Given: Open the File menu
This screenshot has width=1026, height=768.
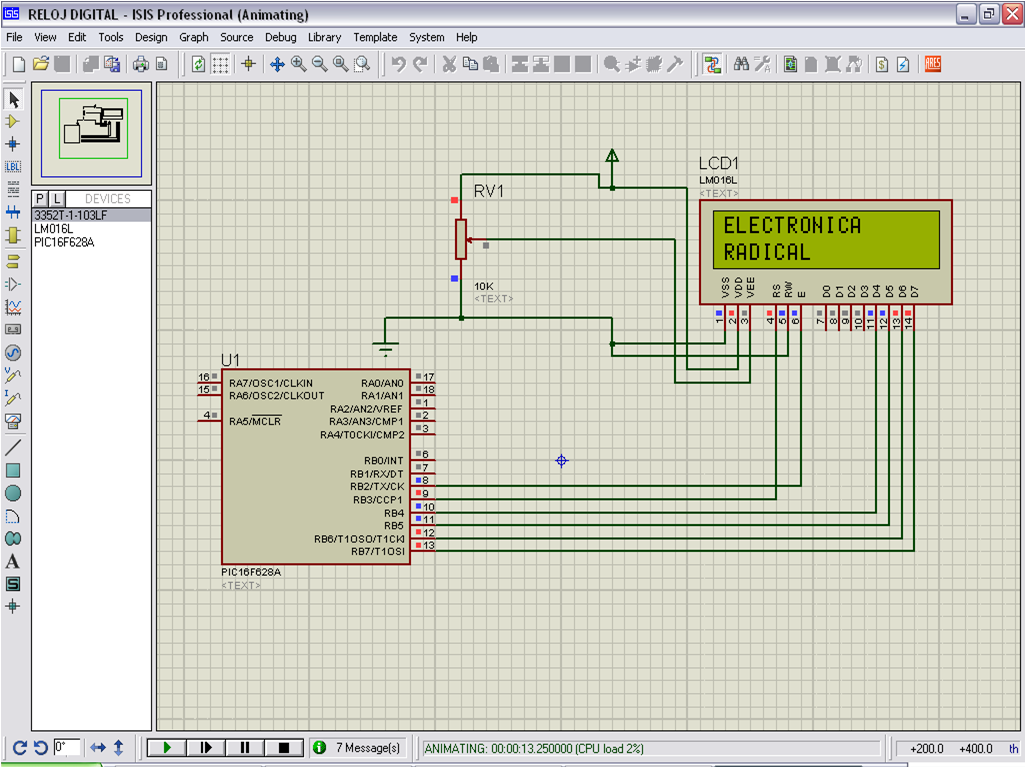Looking at the screenshot, I should coord(14,37).
